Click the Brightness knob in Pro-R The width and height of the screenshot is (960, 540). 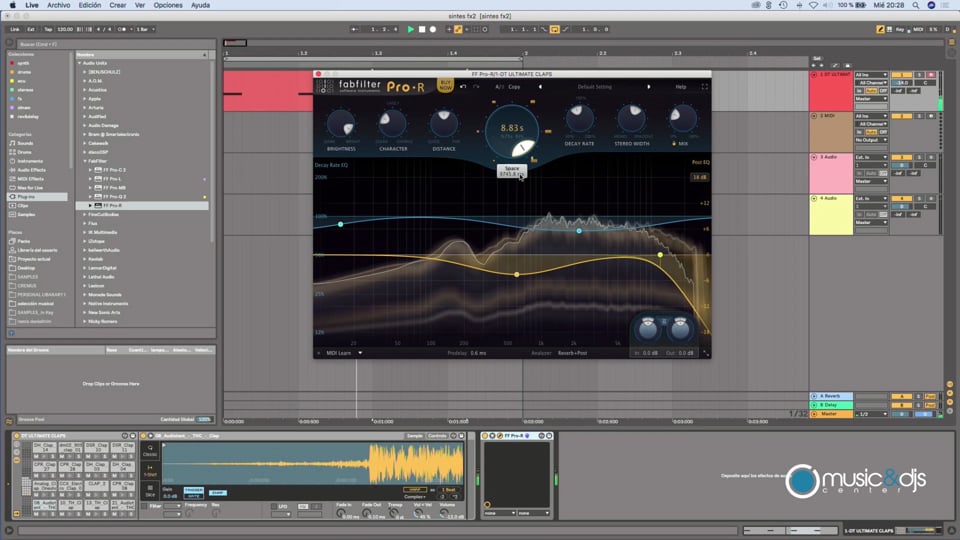(341, 124)
